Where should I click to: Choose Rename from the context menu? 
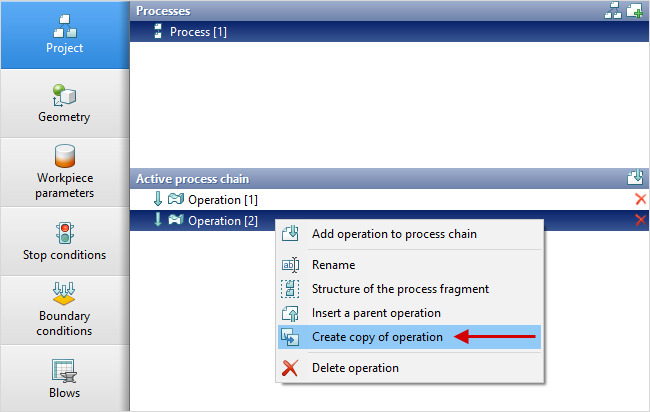click(333, 265)
